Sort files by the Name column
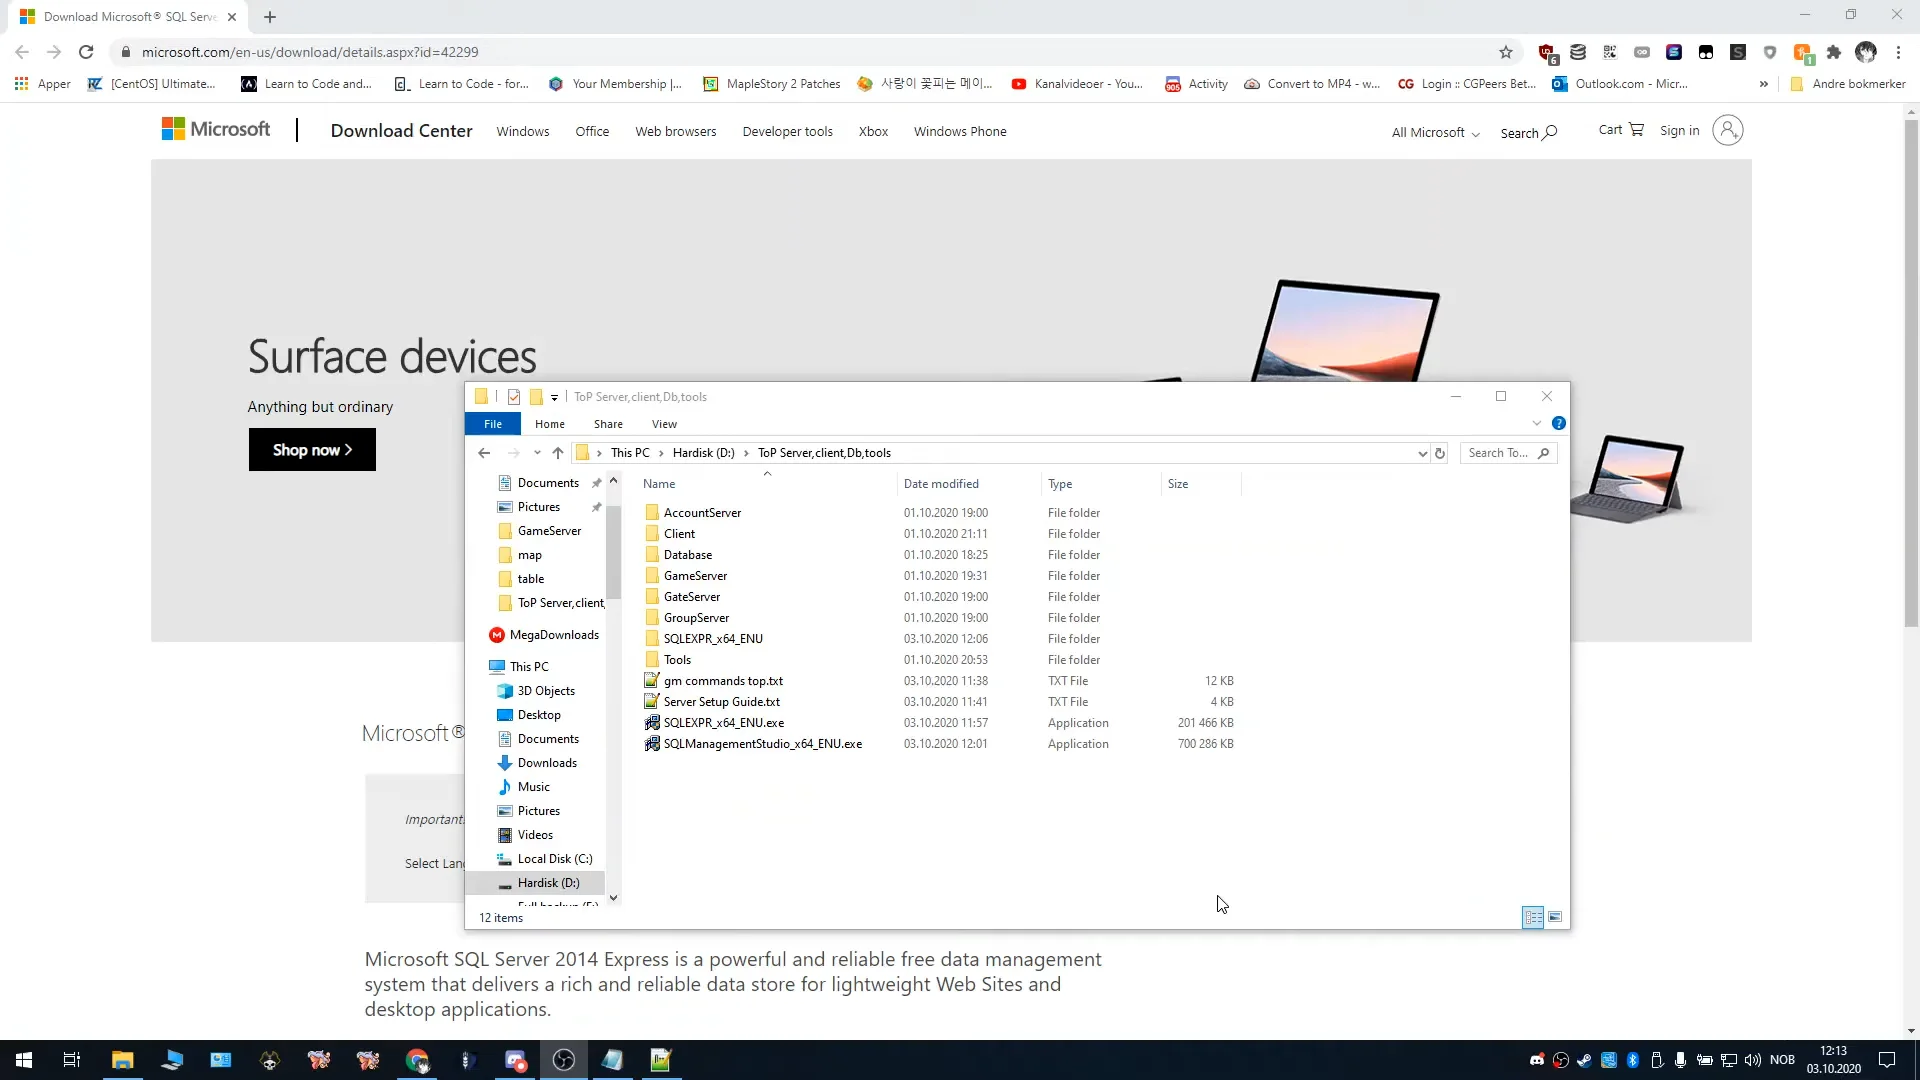 [659, 484]
